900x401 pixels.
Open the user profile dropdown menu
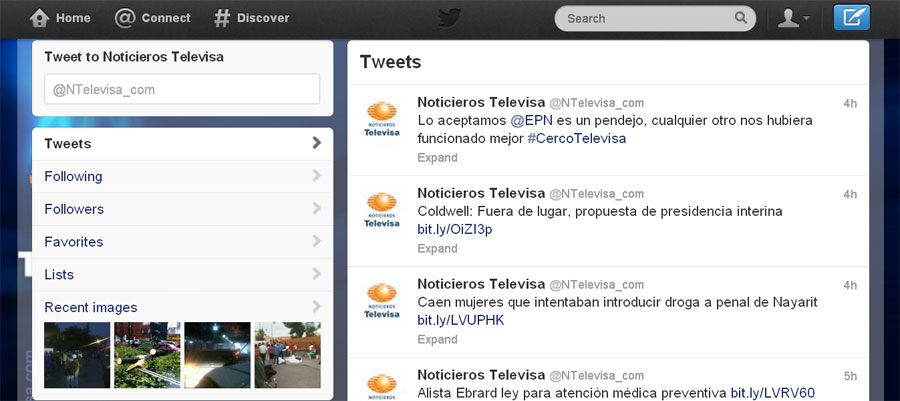[793, 18]
